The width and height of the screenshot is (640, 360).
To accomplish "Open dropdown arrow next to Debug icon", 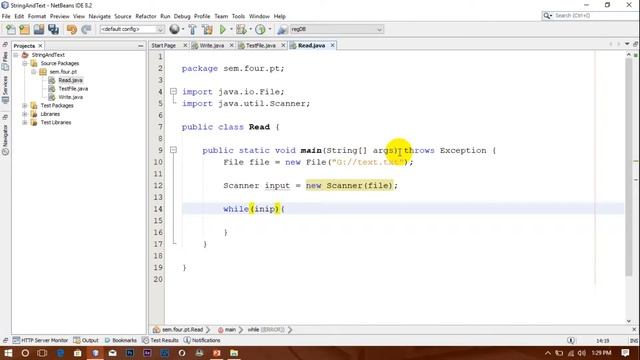I will [250, 29].
